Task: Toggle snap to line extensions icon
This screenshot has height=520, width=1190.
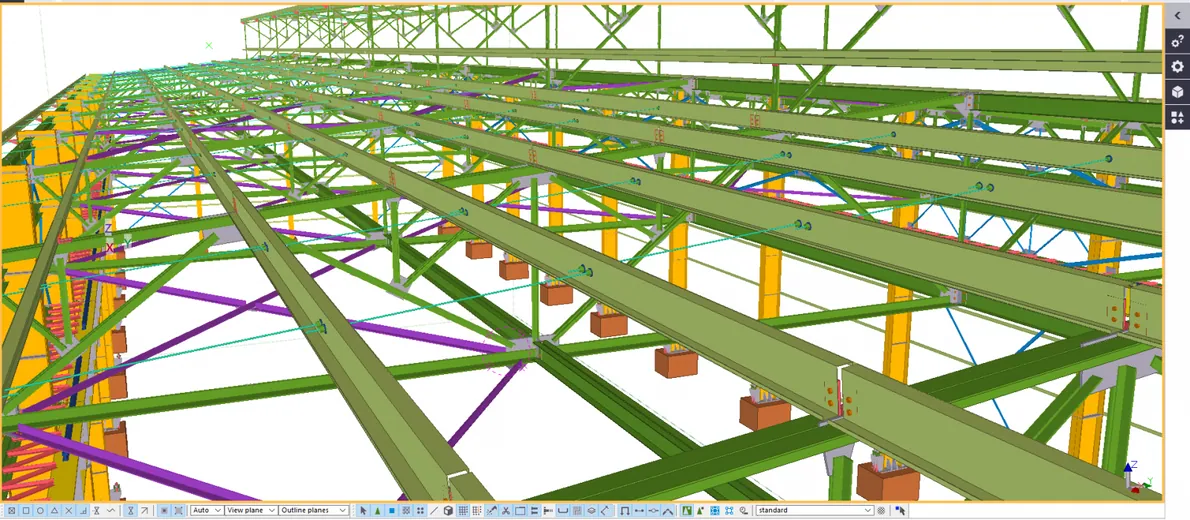Action: point(96,510)
